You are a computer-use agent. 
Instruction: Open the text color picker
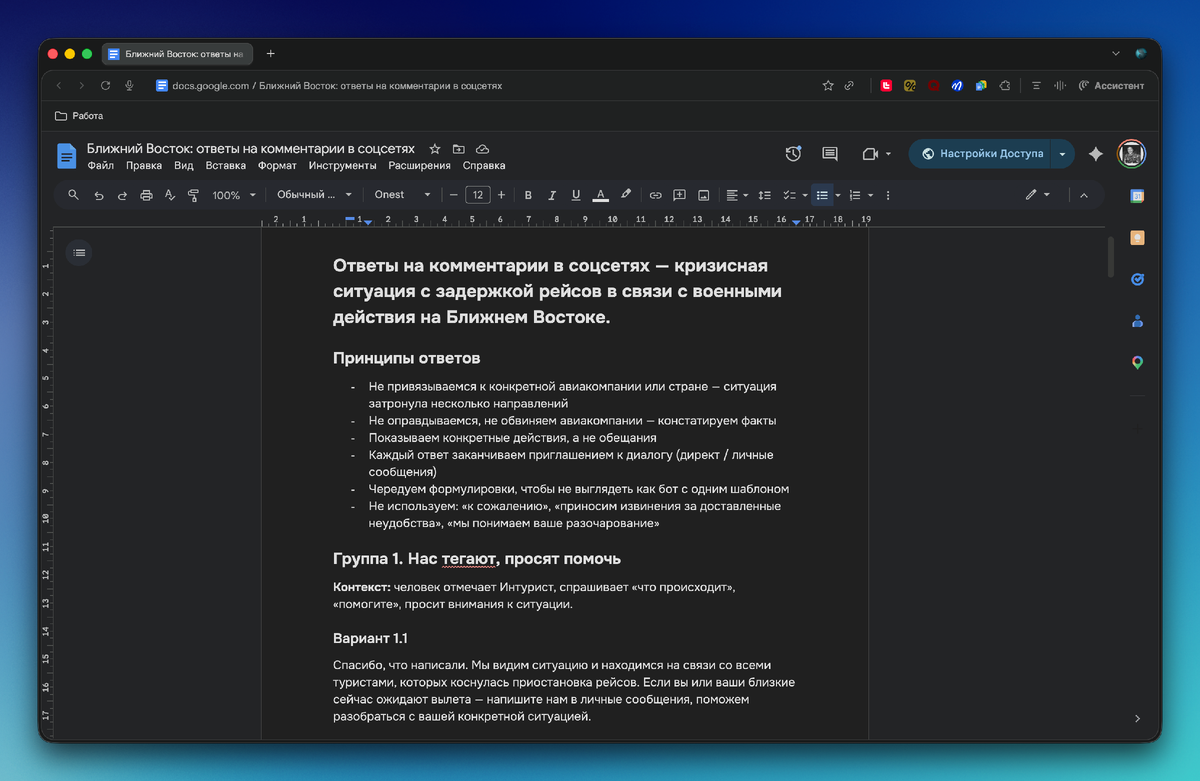[x=601, y=195]
